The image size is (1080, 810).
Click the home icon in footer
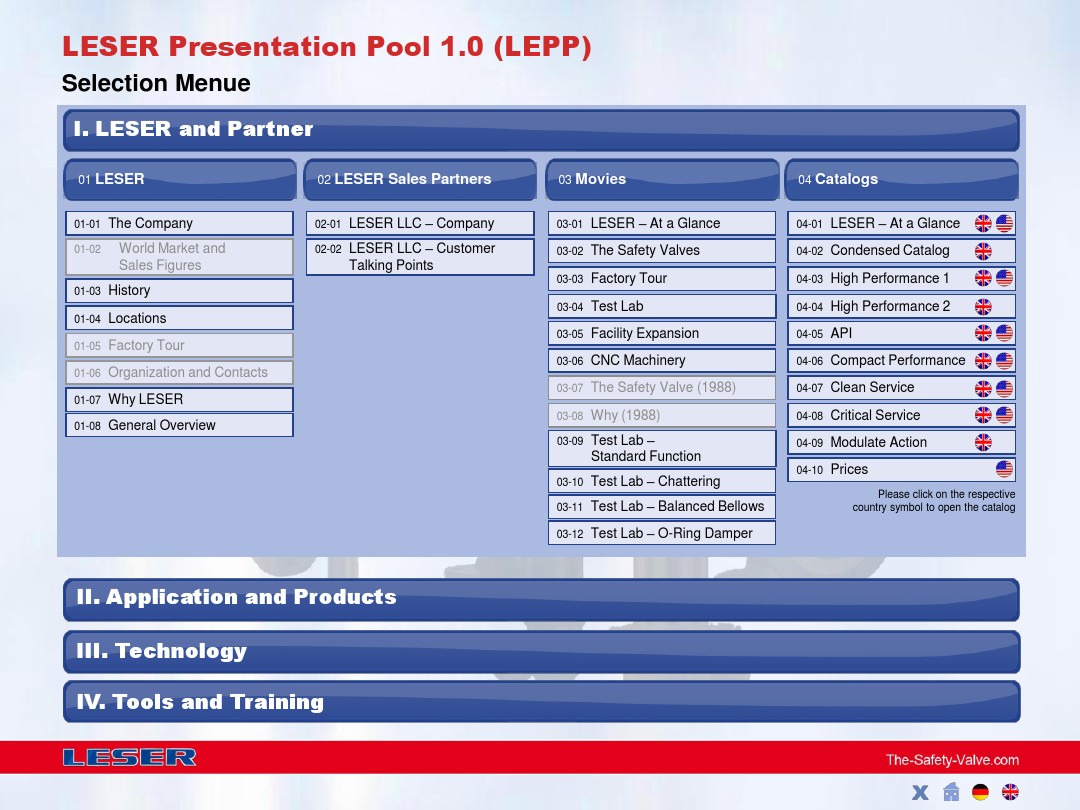tap(951, 792)
